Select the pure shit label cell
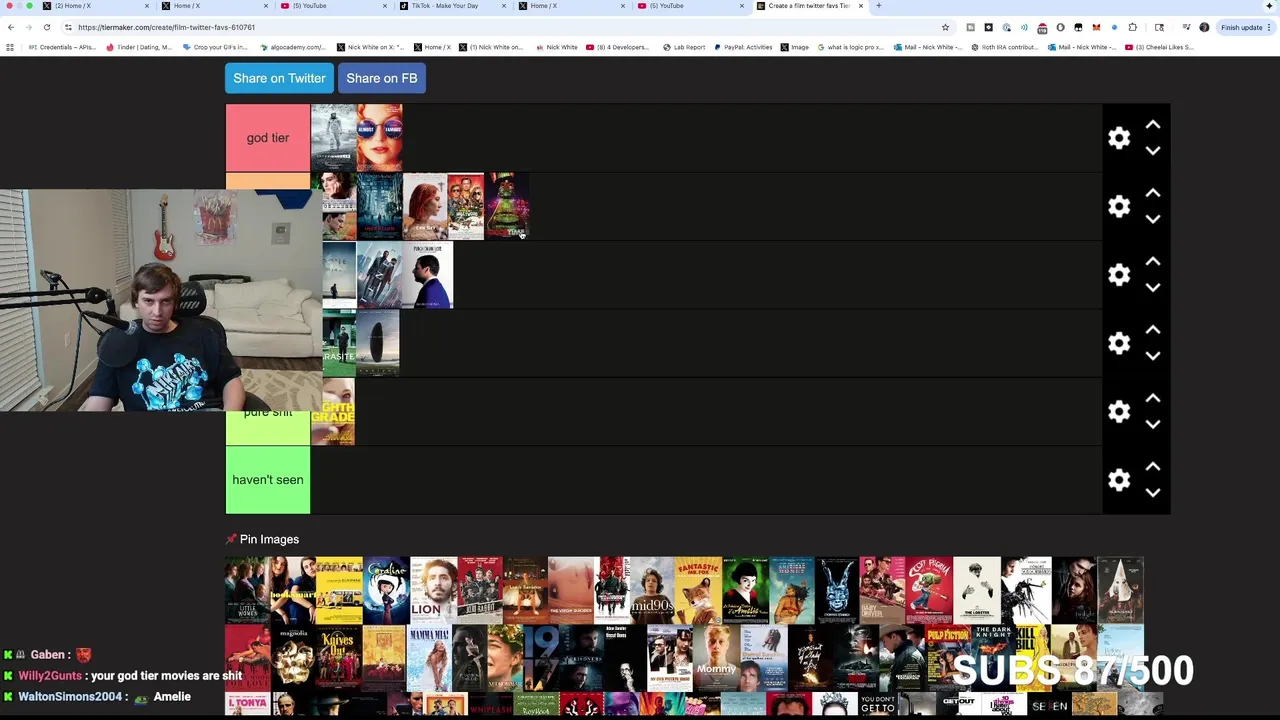This screenshot has height=720, width=1280. 268,427
